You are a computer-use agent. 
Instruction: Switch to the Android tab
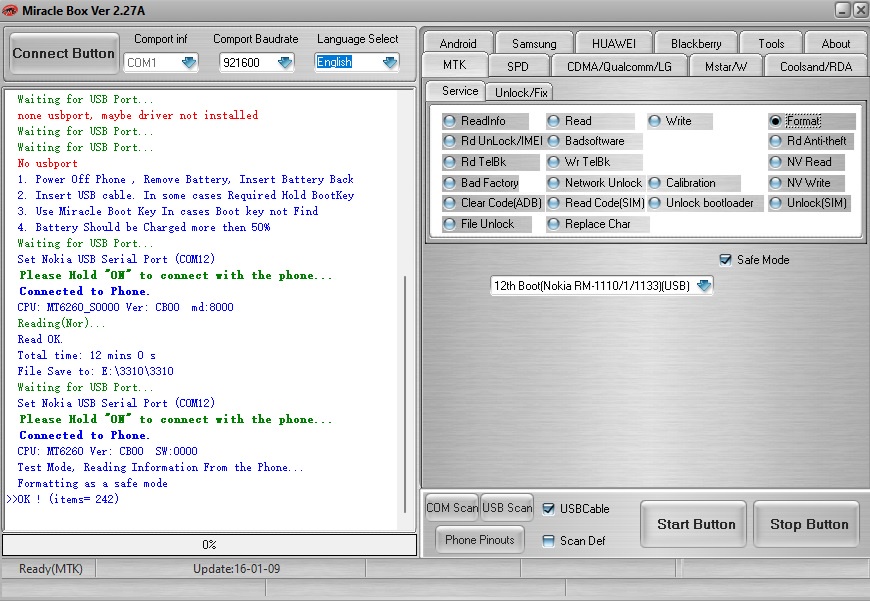[458, 43]
